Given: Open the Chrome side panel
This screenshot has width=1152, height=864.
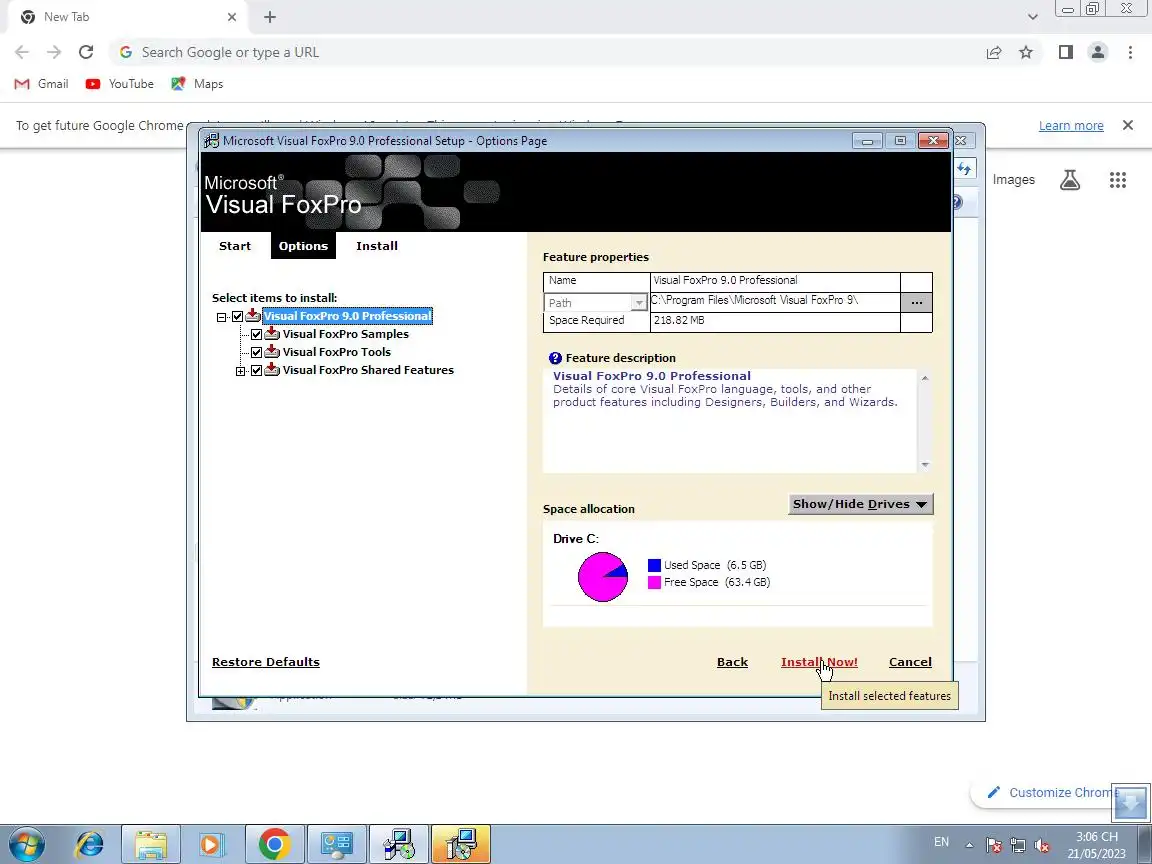Looking at the screenshot, I should tap(1065, 52).
